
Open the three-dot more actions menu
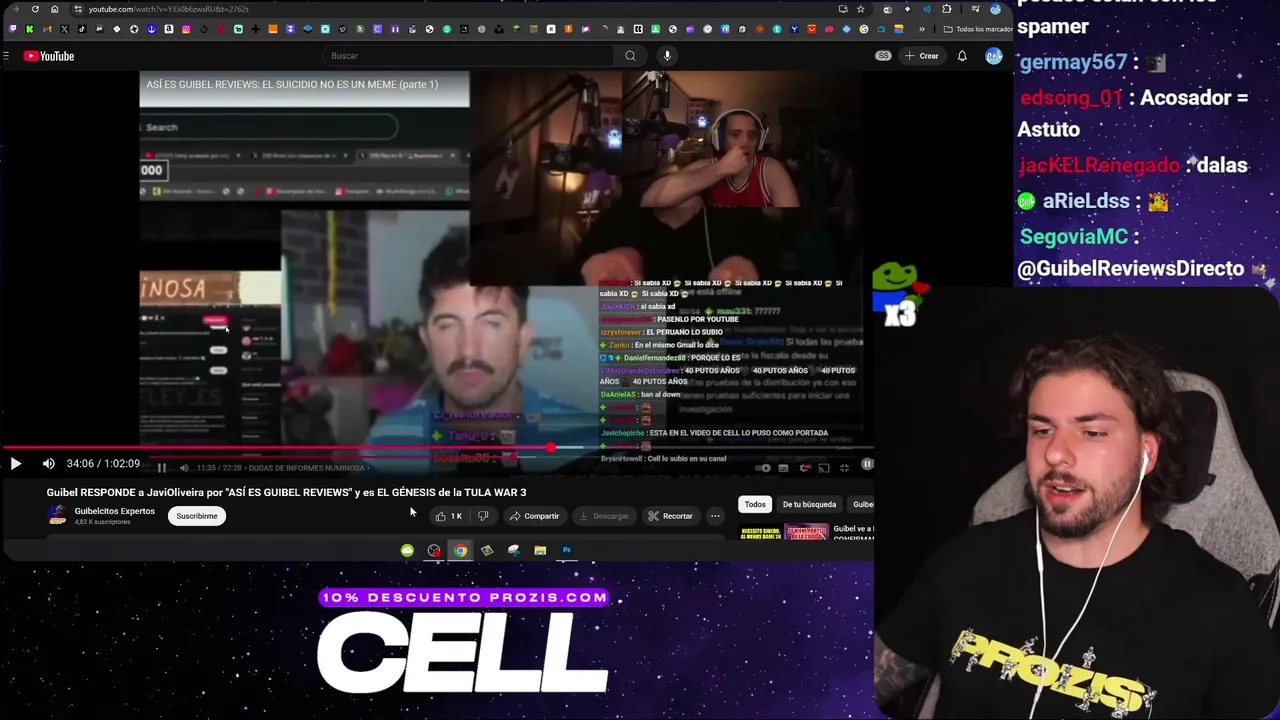click(x=715, y=516)
